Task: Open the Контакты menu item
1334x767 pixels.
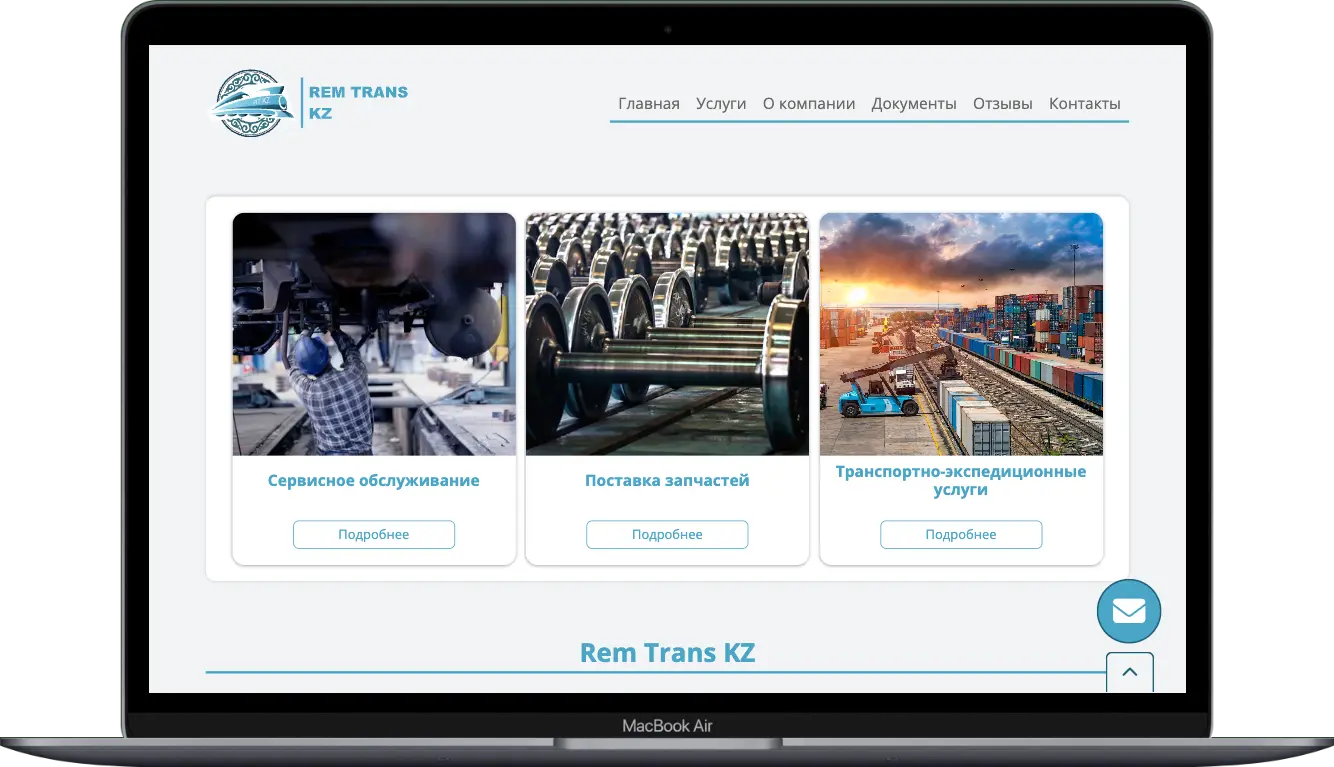Action: pyautogui.click(x=1084, y=104)
